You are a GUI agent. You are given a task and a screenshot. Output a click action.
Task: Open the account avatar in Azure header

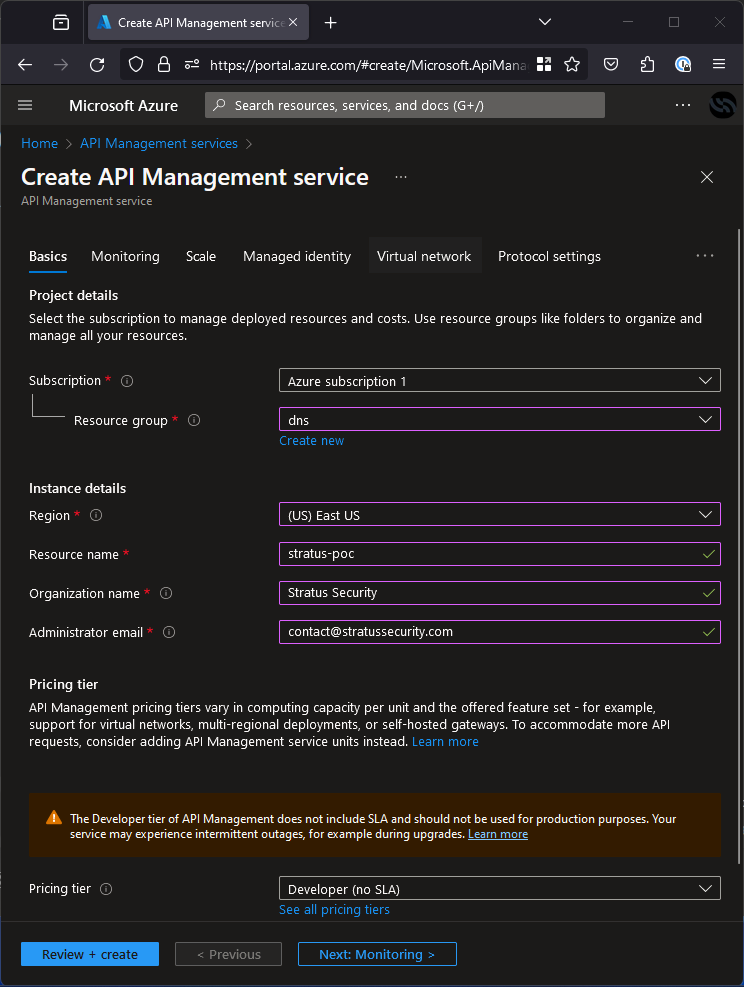pos(723,105)
